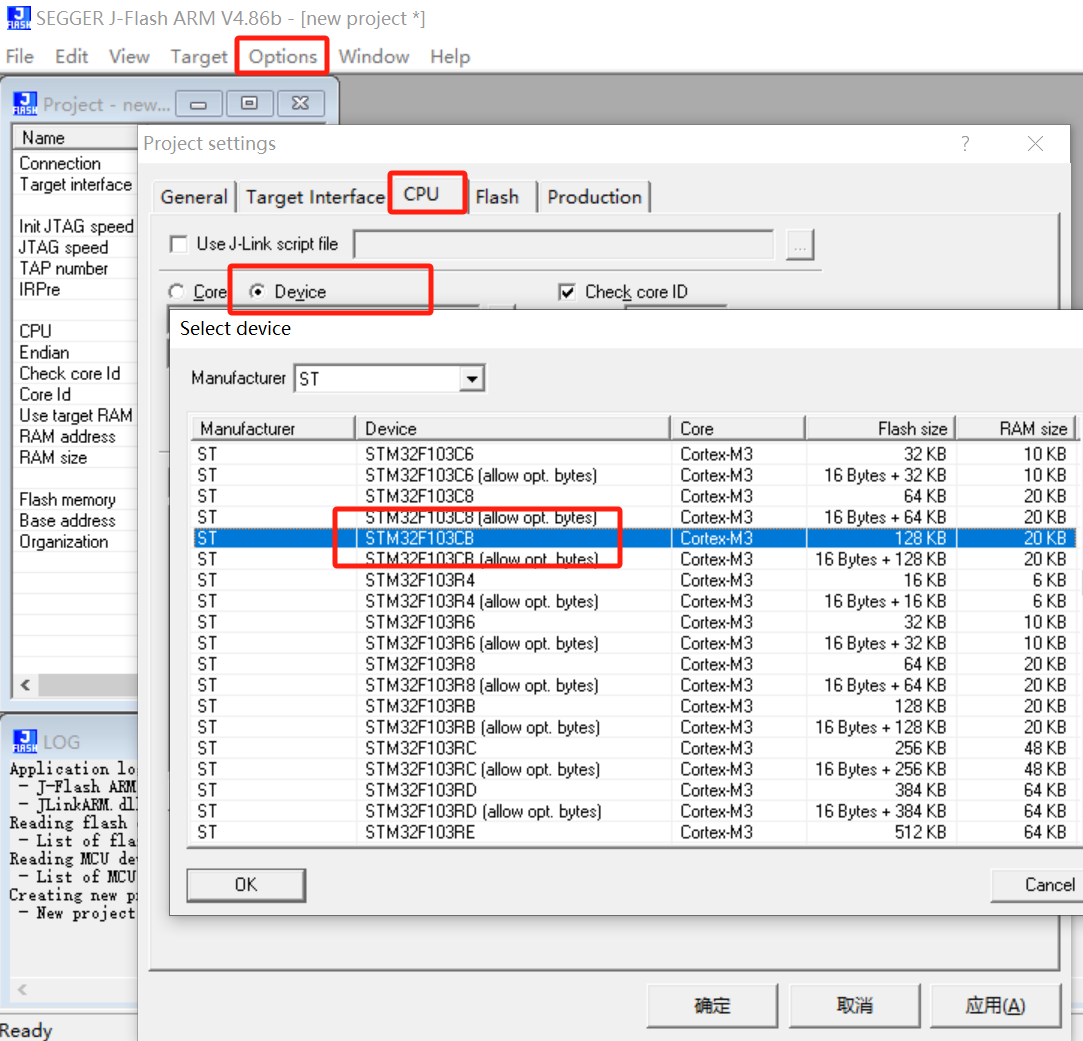Viewport: 1083px width, 1041px height.
Task: Confirm device selection with OK
Action: tap(246, 885)
